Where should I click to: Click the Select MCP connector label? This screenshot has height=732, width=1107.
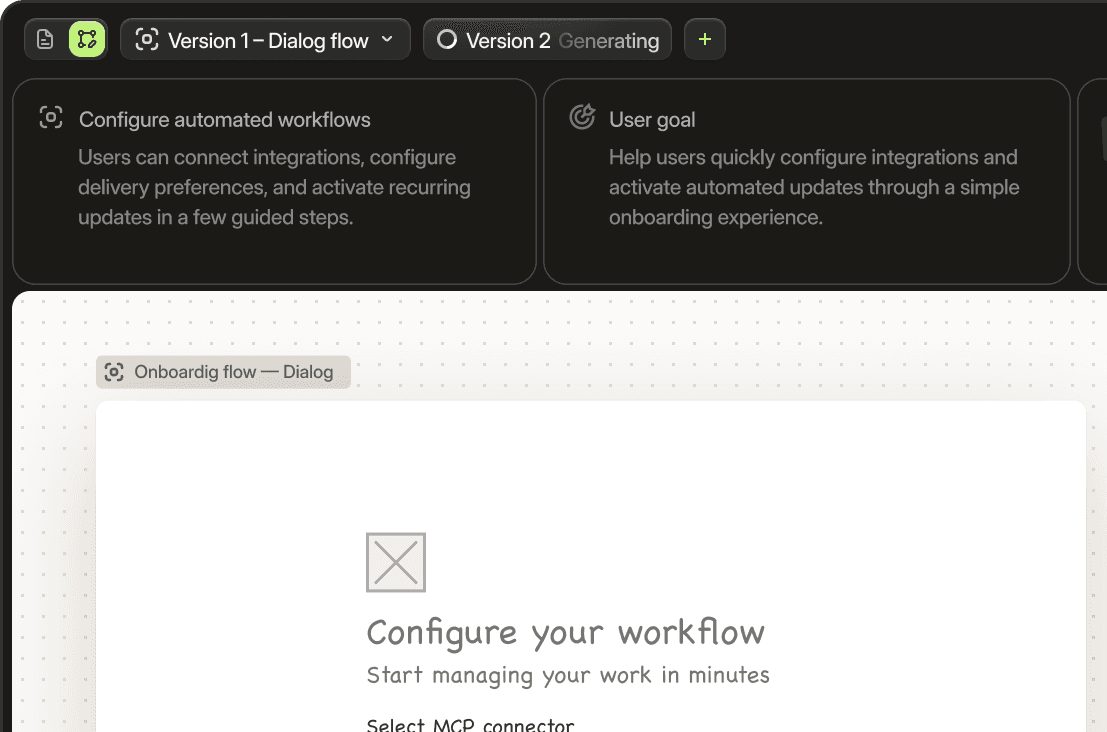(x=470, y=724)
